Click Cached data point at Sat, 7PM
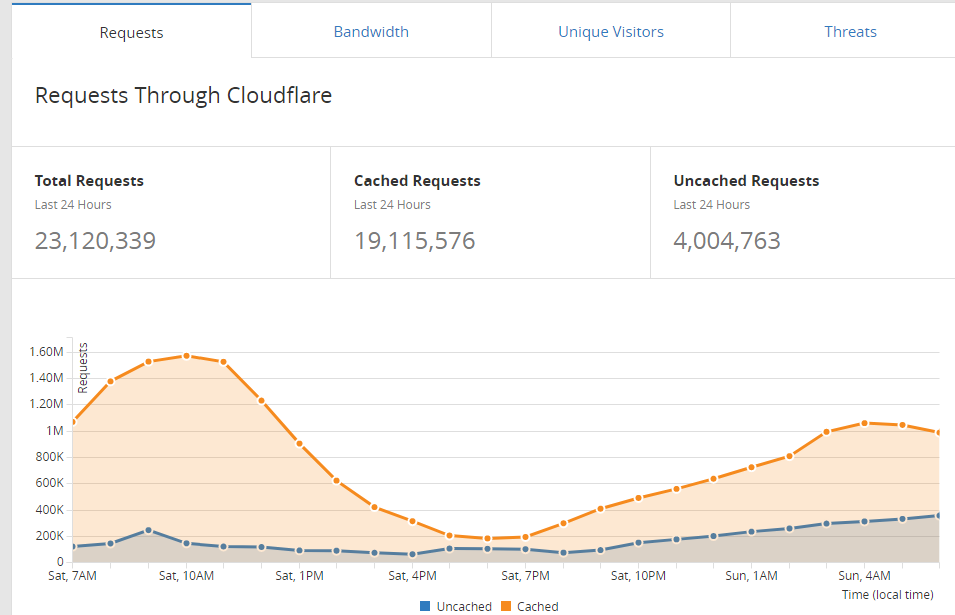The width and height of the screenshot is (955, 615). [526, 537]
